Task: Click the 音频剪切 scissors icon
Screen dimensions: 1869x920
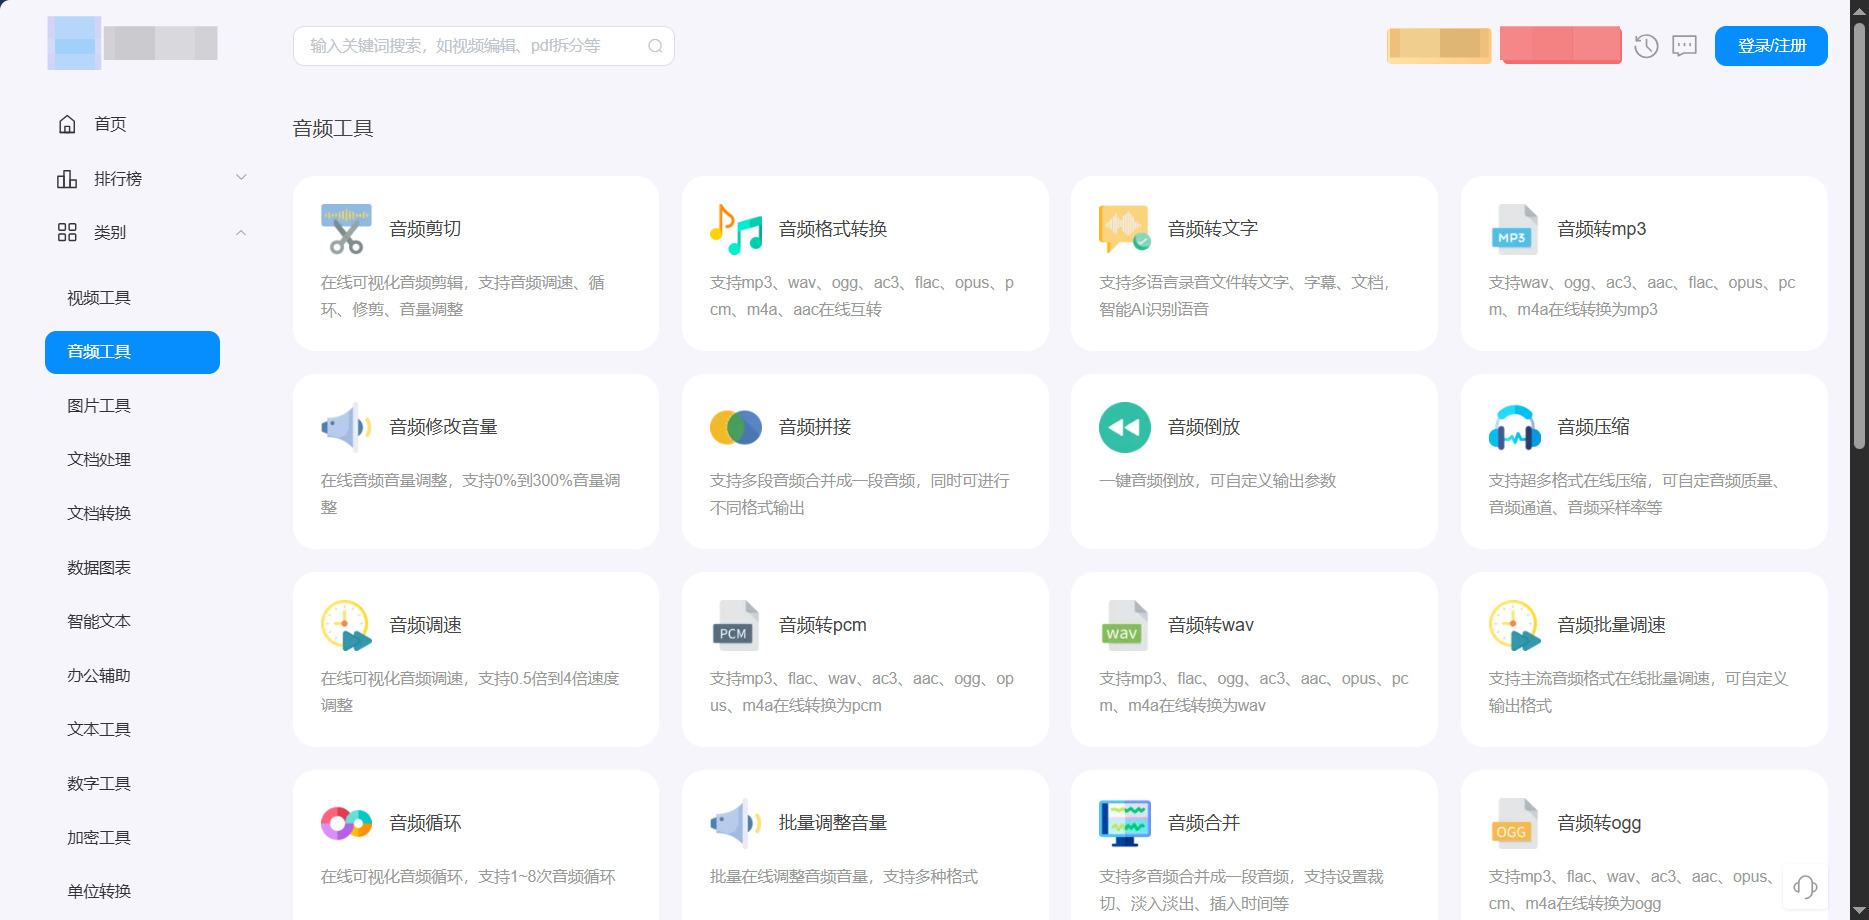Action: point(346,229)
